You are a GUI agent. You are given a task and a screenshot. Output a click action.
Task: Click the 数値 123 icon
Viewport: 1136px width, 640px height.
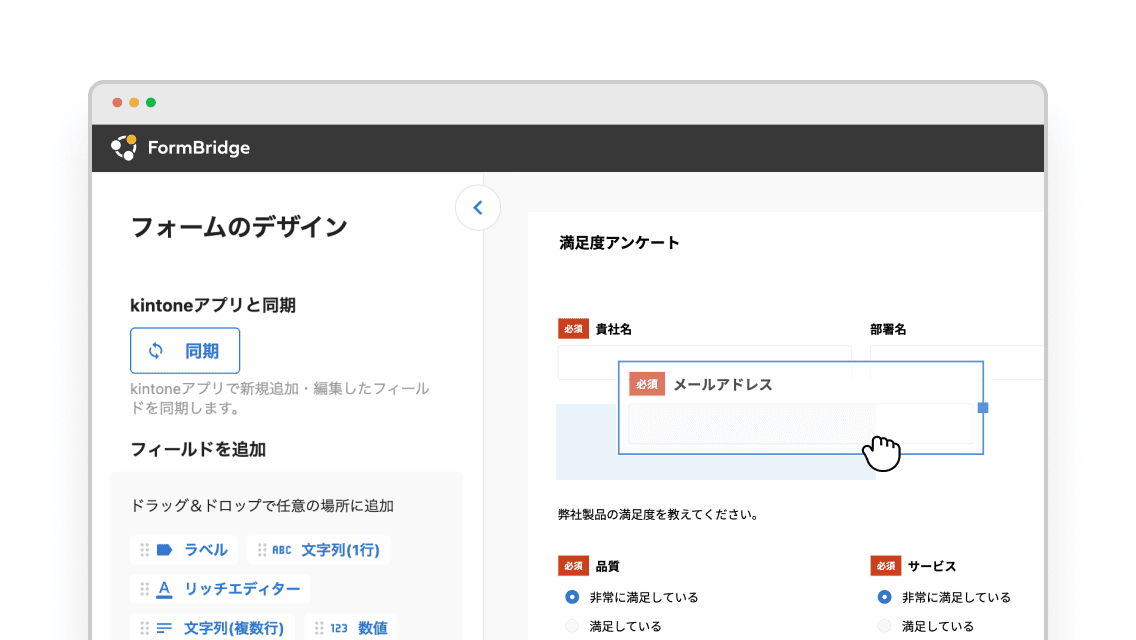(x=339, y=628)
